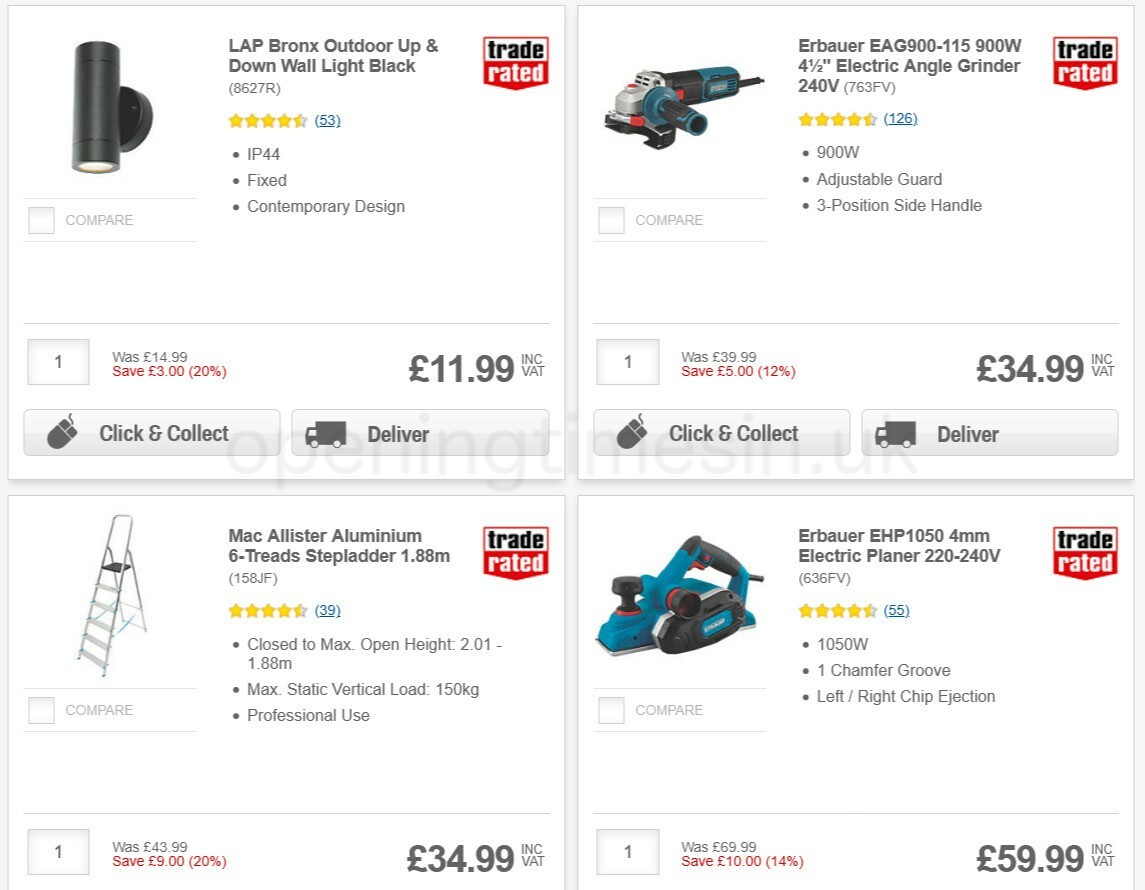Select the star rating for the Erbauer angle grinder
This screenshot has width=1145, height=890.
coord(838,118)
